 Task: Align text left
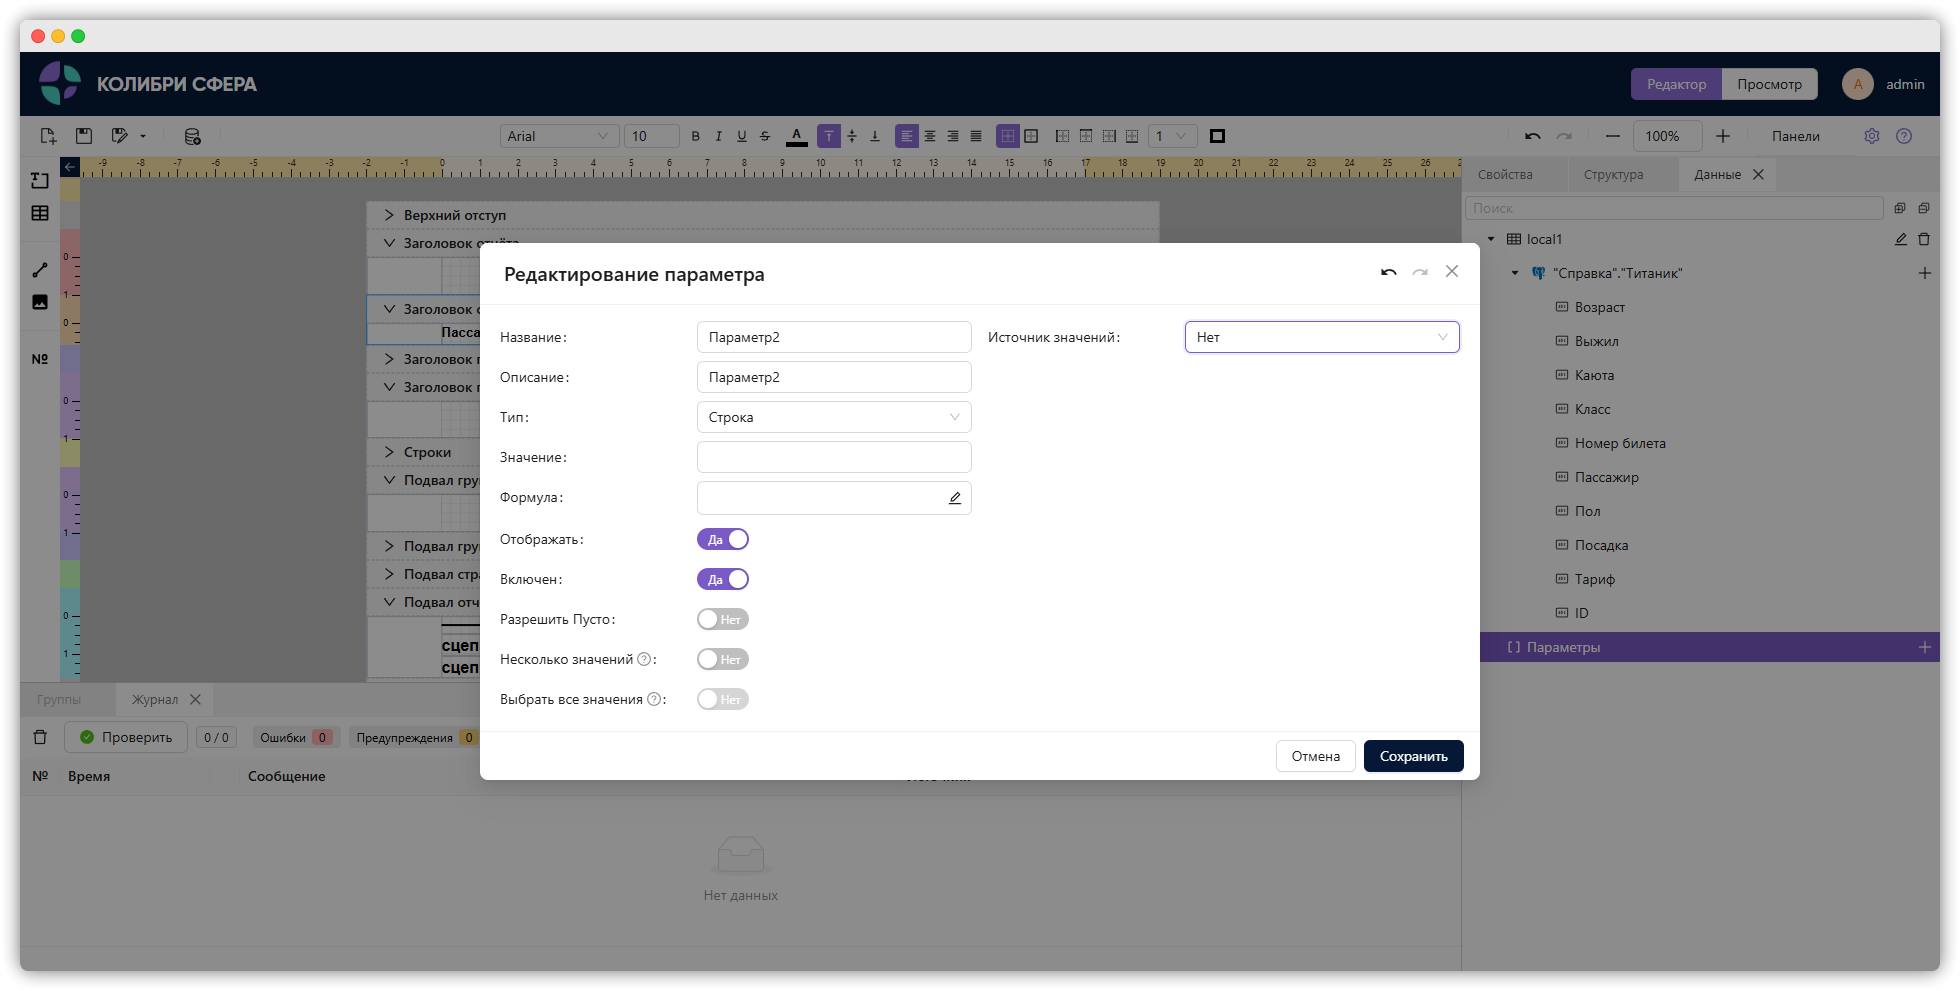907,136
